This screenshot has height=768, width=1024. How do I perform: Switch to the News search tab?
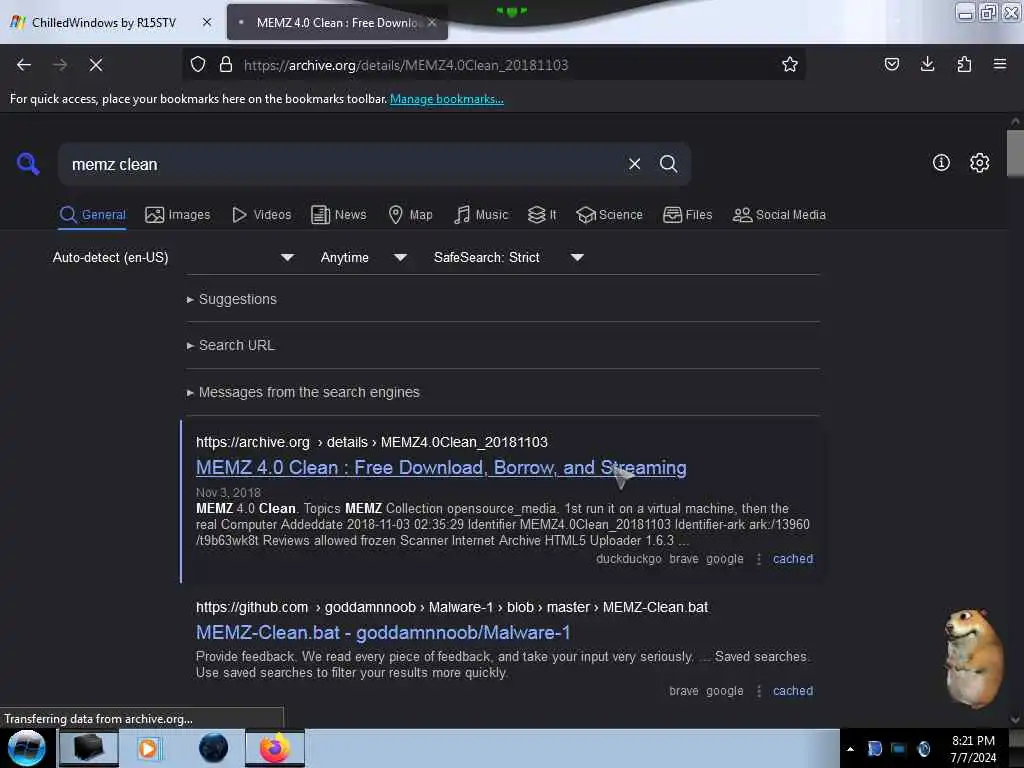coord(338,215)
